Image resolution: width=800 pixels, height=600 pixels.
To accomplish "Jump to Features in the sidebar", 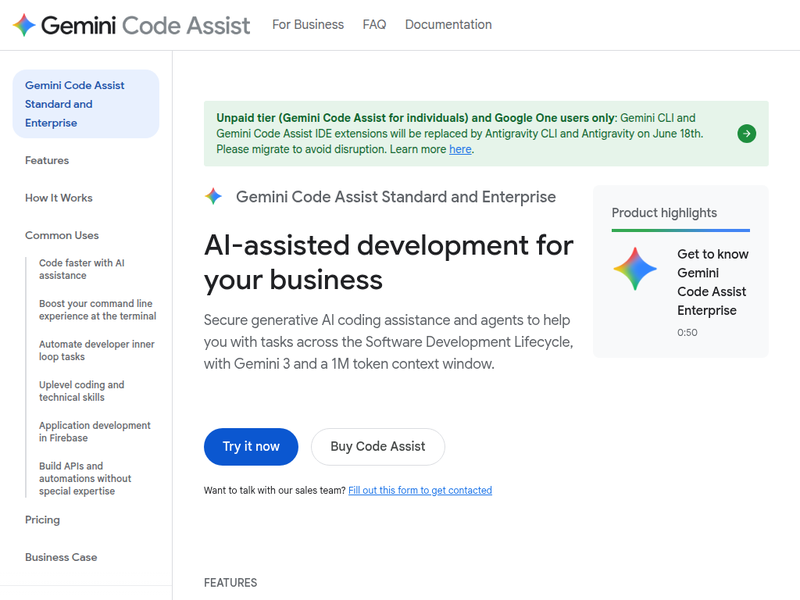I will click(47, 160).
